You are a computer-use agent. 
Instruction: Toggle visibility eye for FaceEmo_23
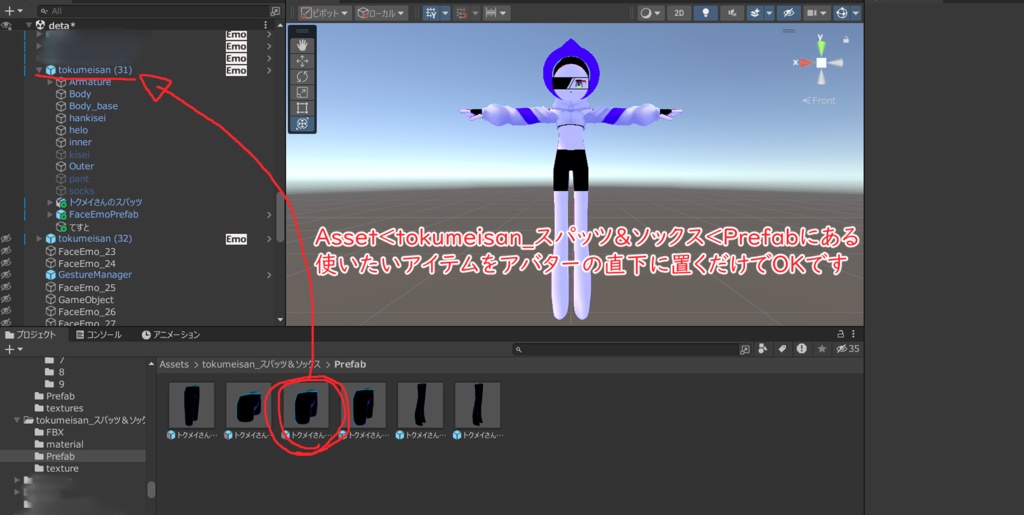coord(6,251)
